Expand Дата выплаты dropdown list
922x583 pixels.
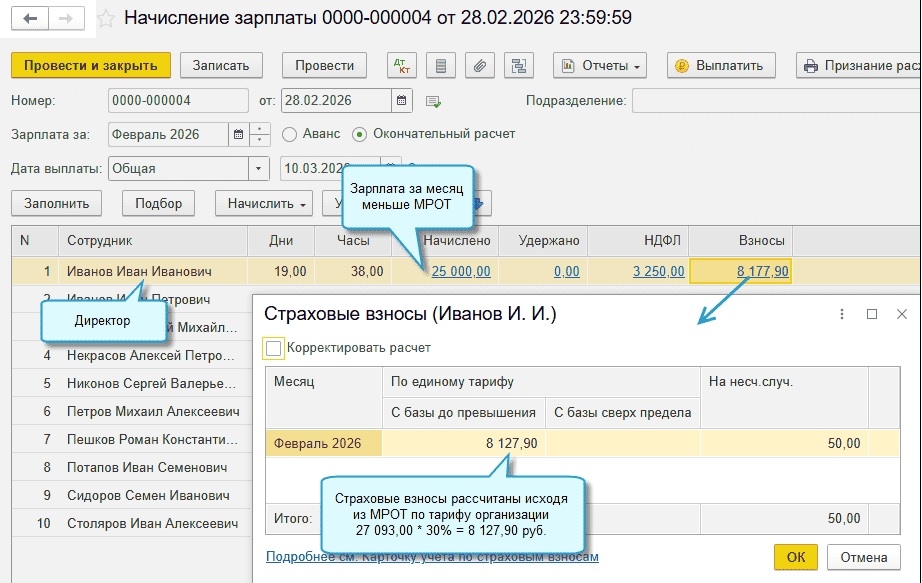click(x=259, y=168)
